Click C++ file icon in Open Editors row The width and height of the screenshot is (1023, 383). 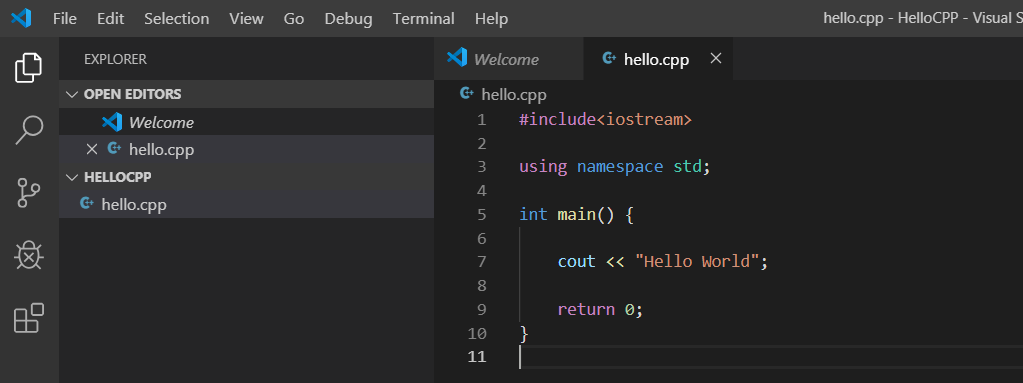114,149
